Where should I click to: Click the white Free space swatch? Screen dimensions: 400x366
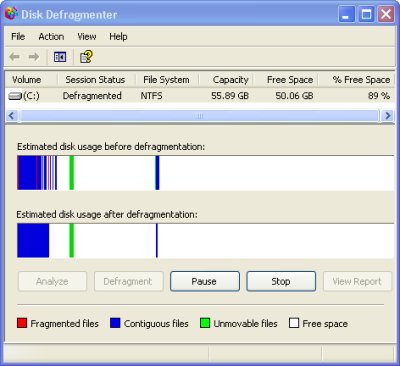294,323
